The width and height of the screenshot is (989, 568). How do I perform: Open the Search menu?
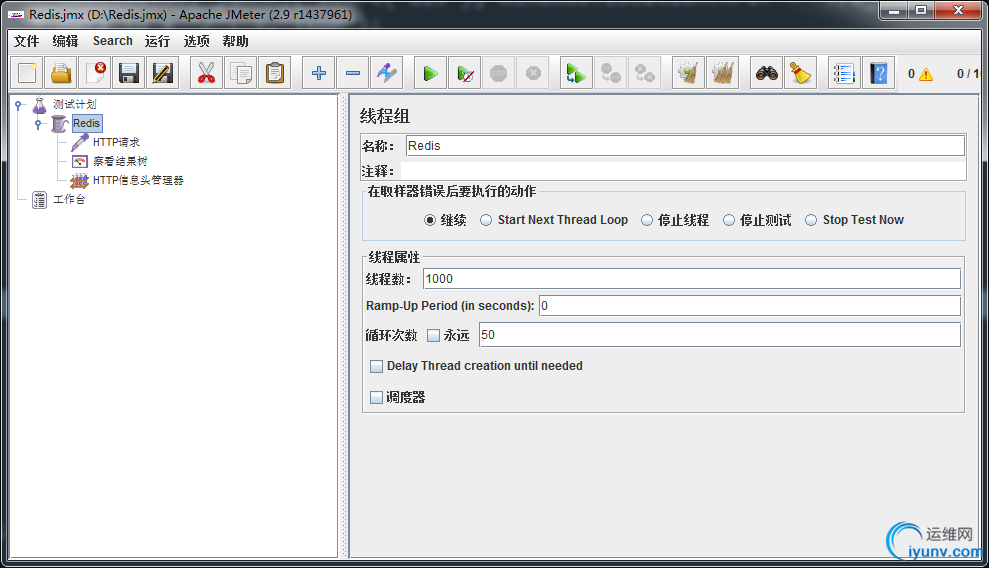113,41
